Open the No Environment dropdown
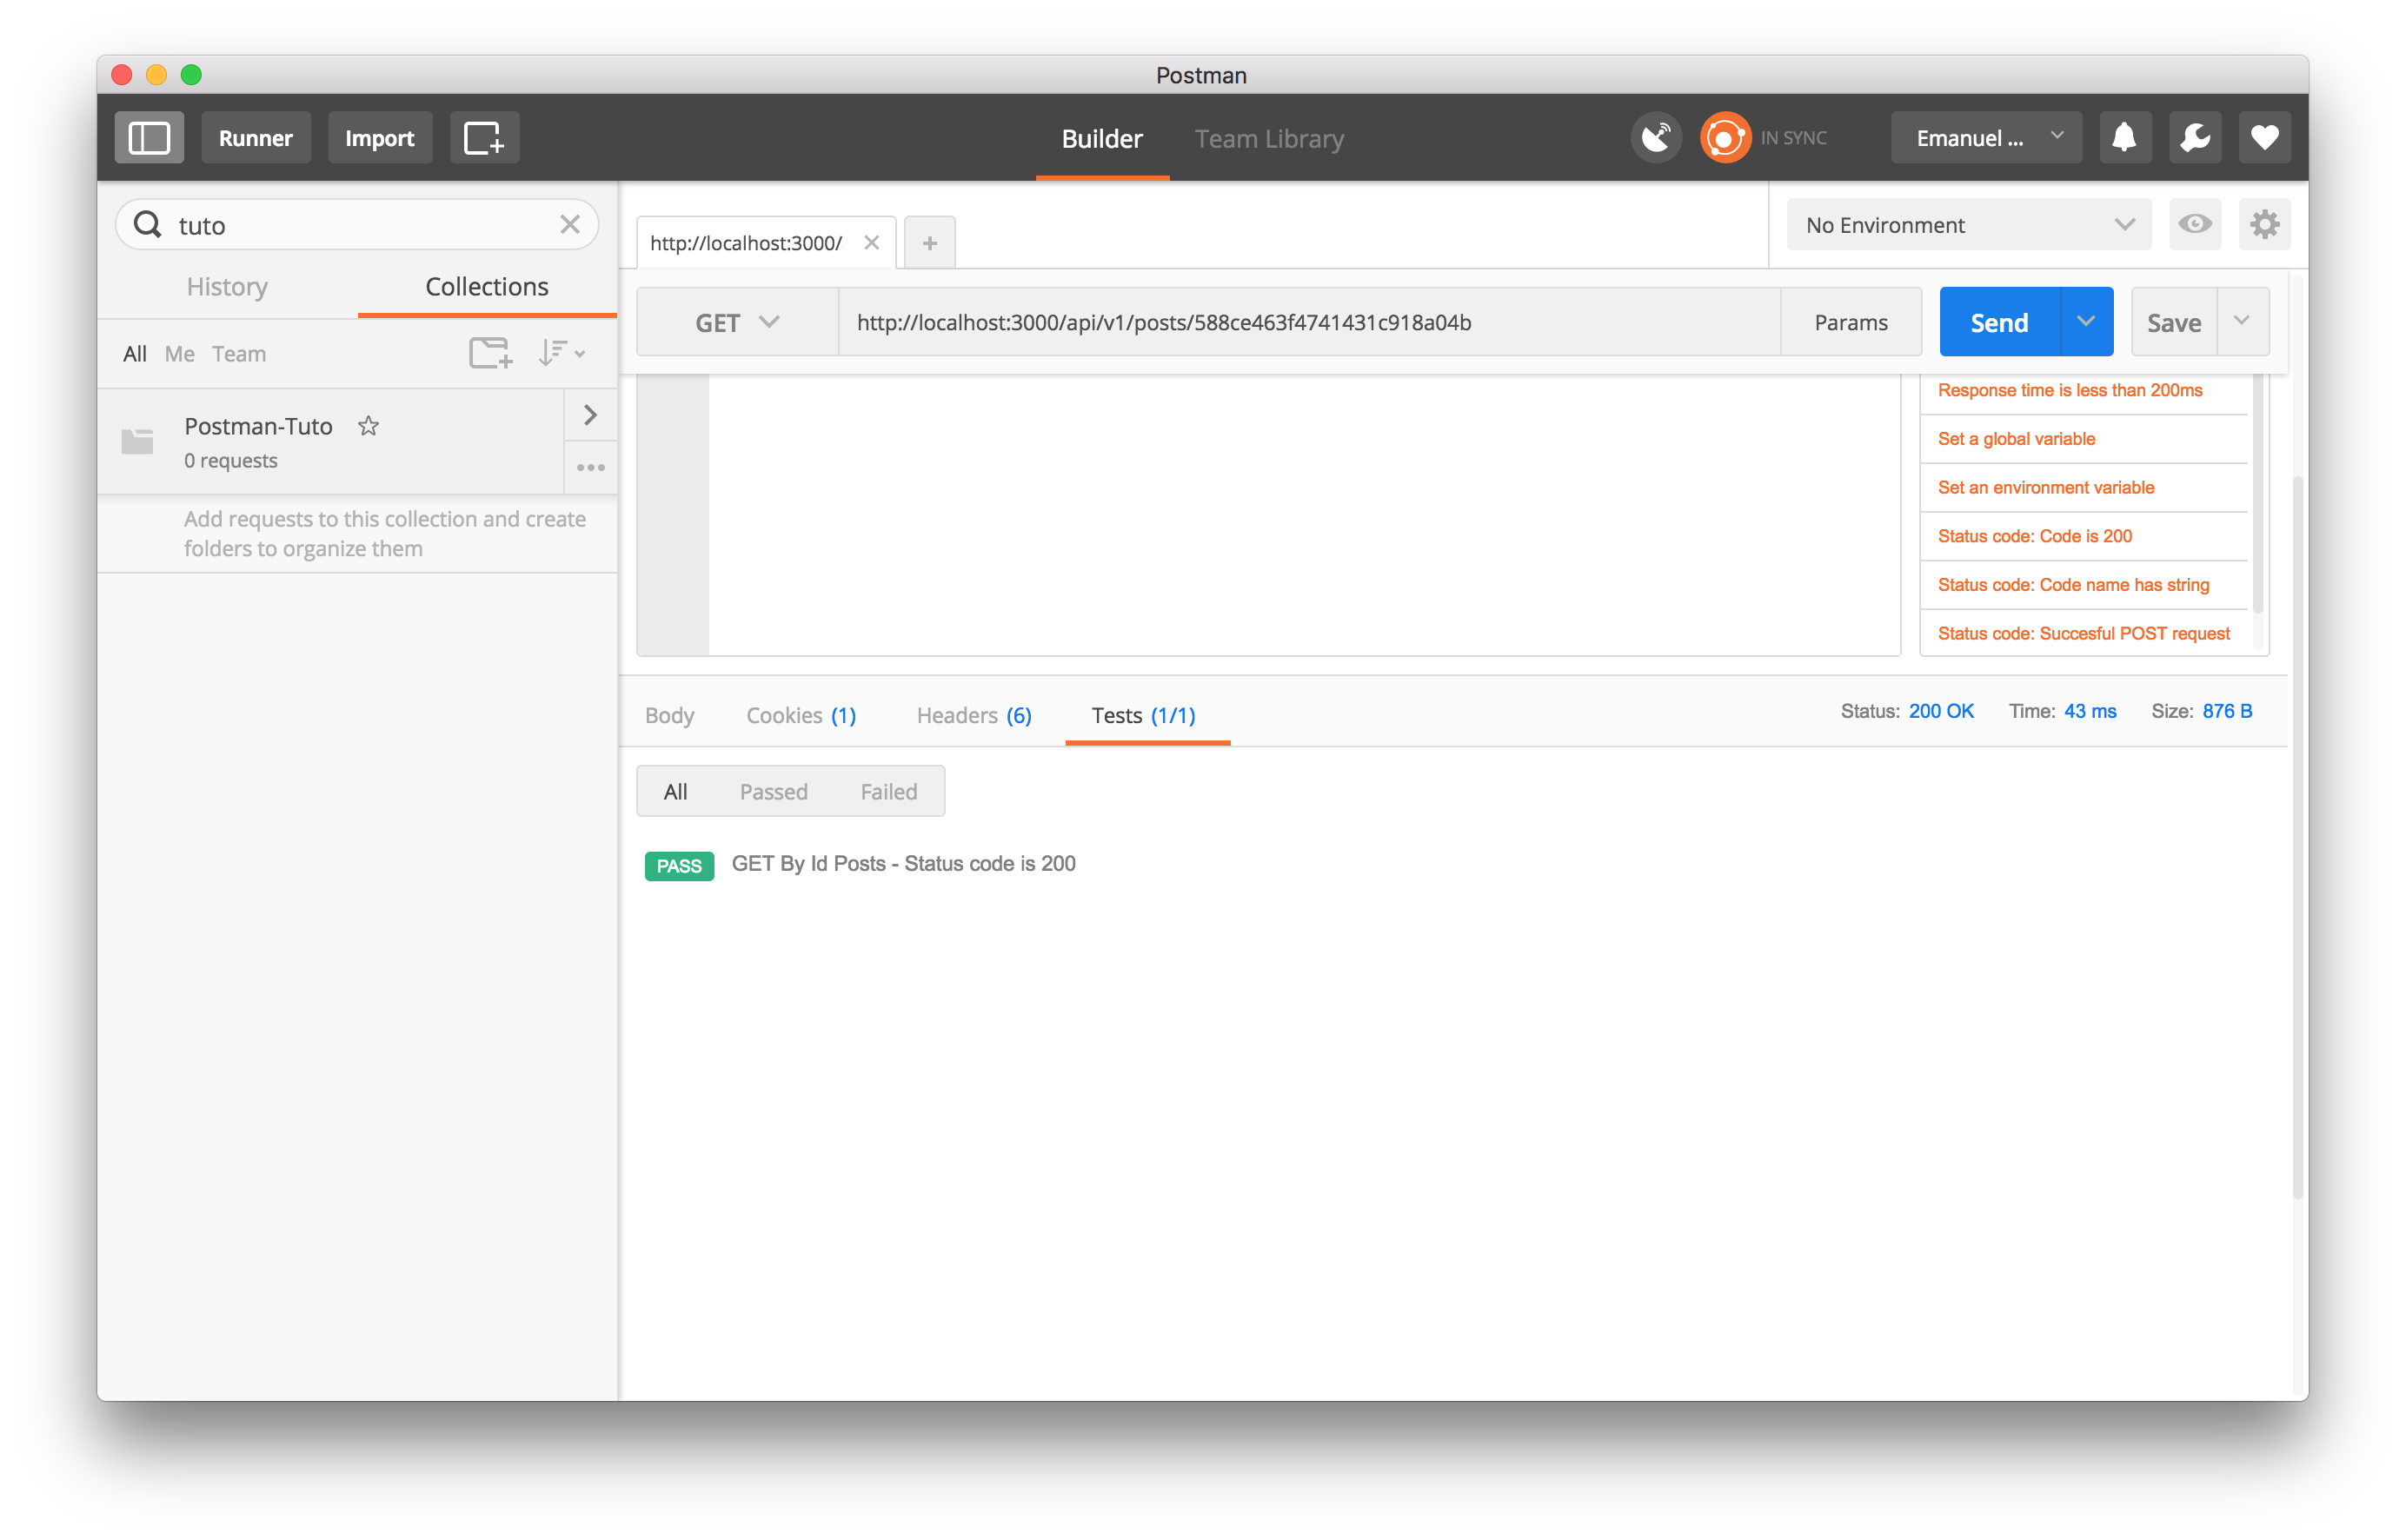The image size is (2406, 1540). 1968,224
